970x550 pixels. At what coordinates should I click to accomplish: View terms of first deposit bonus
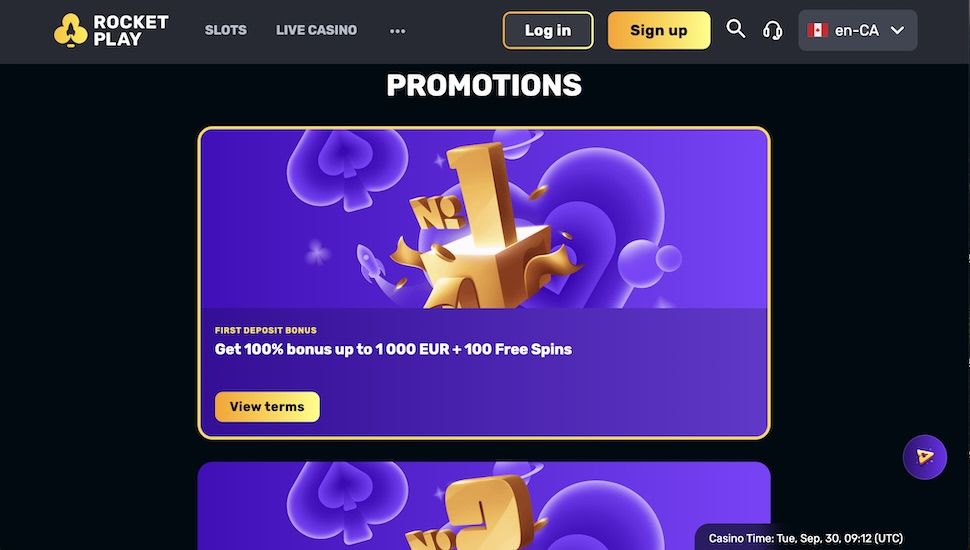(267, 407)
